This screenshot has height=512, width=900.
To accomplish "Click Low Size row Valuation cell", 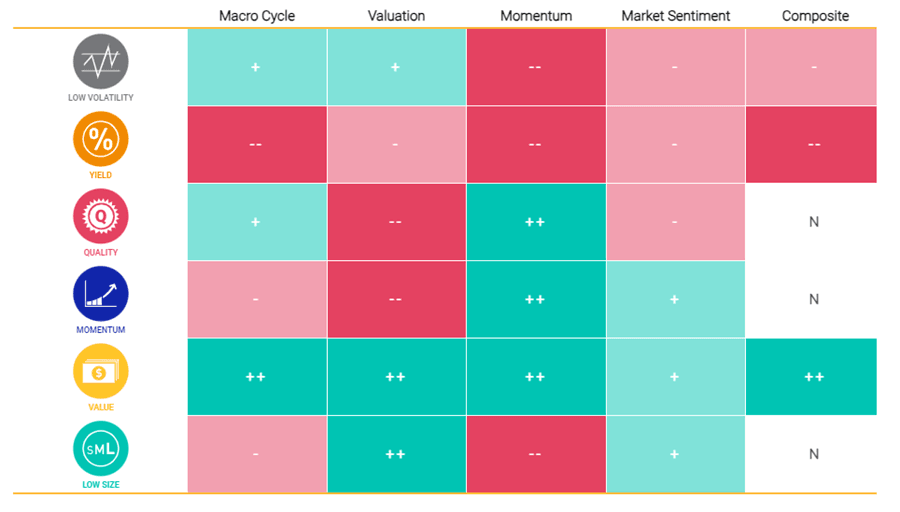I will (396, 454).
